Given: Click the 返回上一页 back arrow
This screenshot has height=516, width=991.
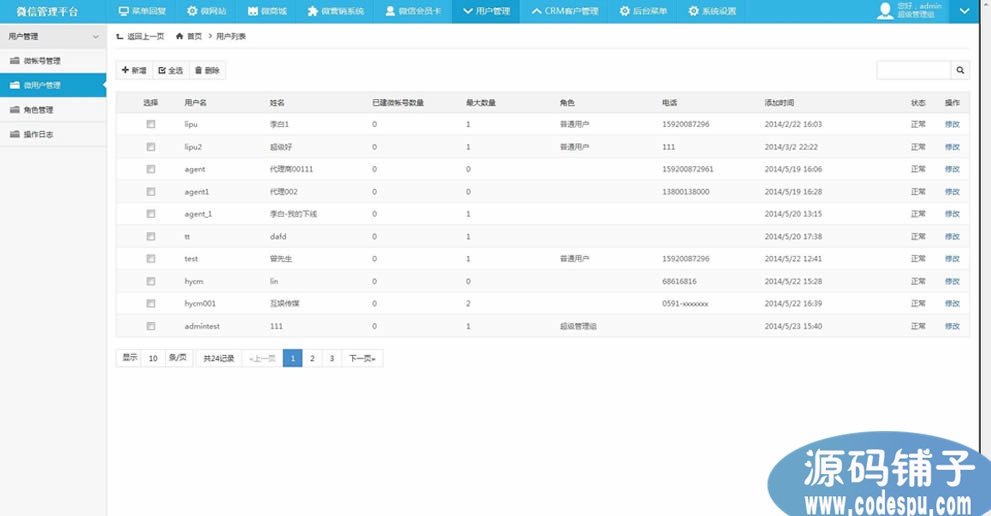Looking at the screenshot, I should [x=119, y=37].
